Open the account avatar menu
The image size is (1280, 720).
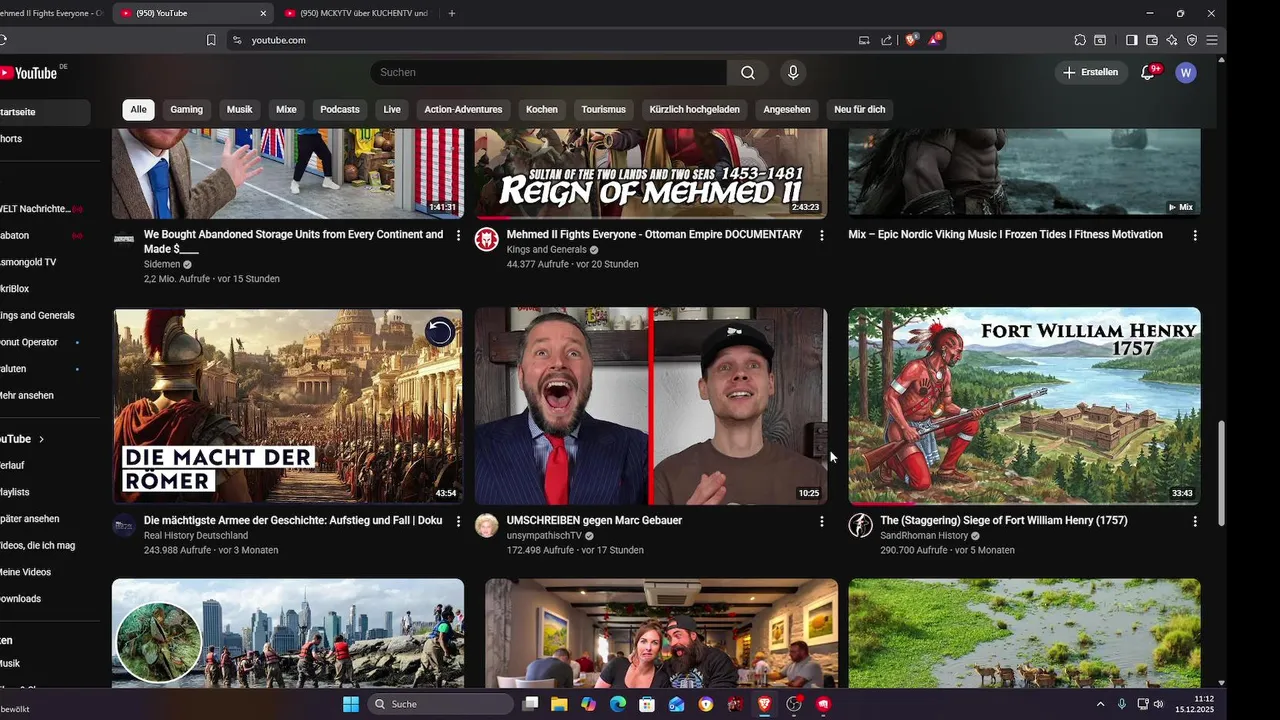tap(1186, 72)
